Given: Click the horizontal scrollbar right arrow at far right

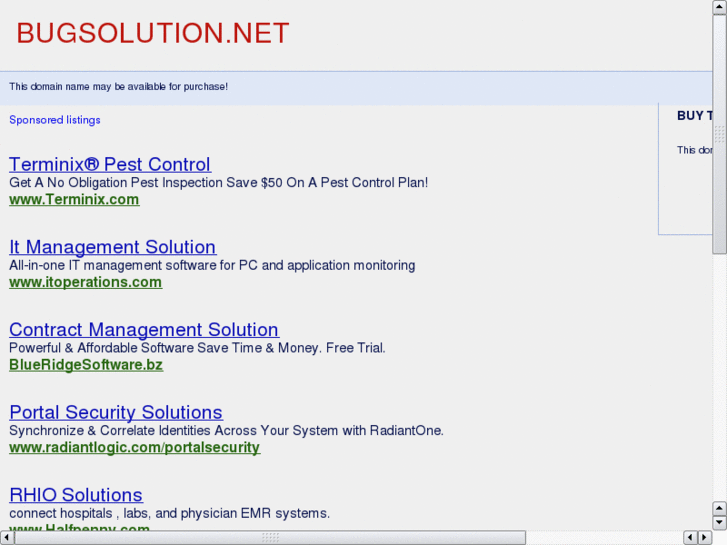Looking at the screenshot, I should pyautogui.click(x=705, y=538).
